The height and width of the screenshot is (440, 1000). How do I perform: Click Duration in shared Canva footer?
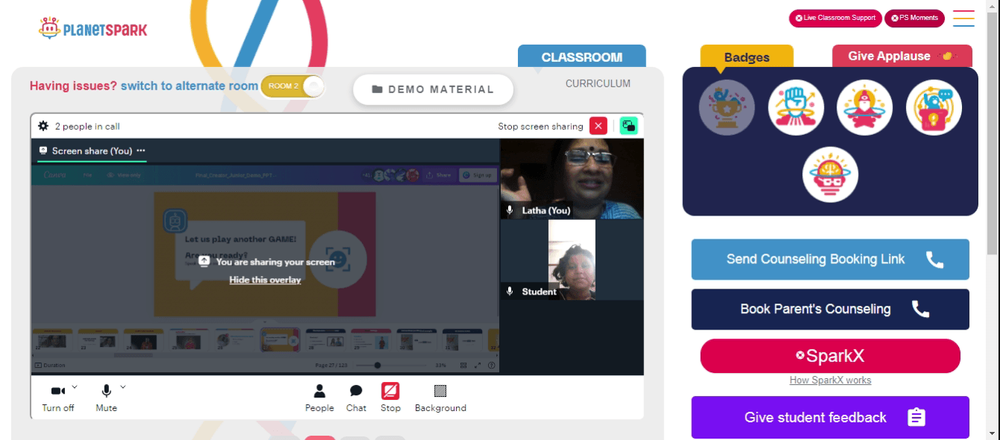pyautogui.click(x=50, y=365)
